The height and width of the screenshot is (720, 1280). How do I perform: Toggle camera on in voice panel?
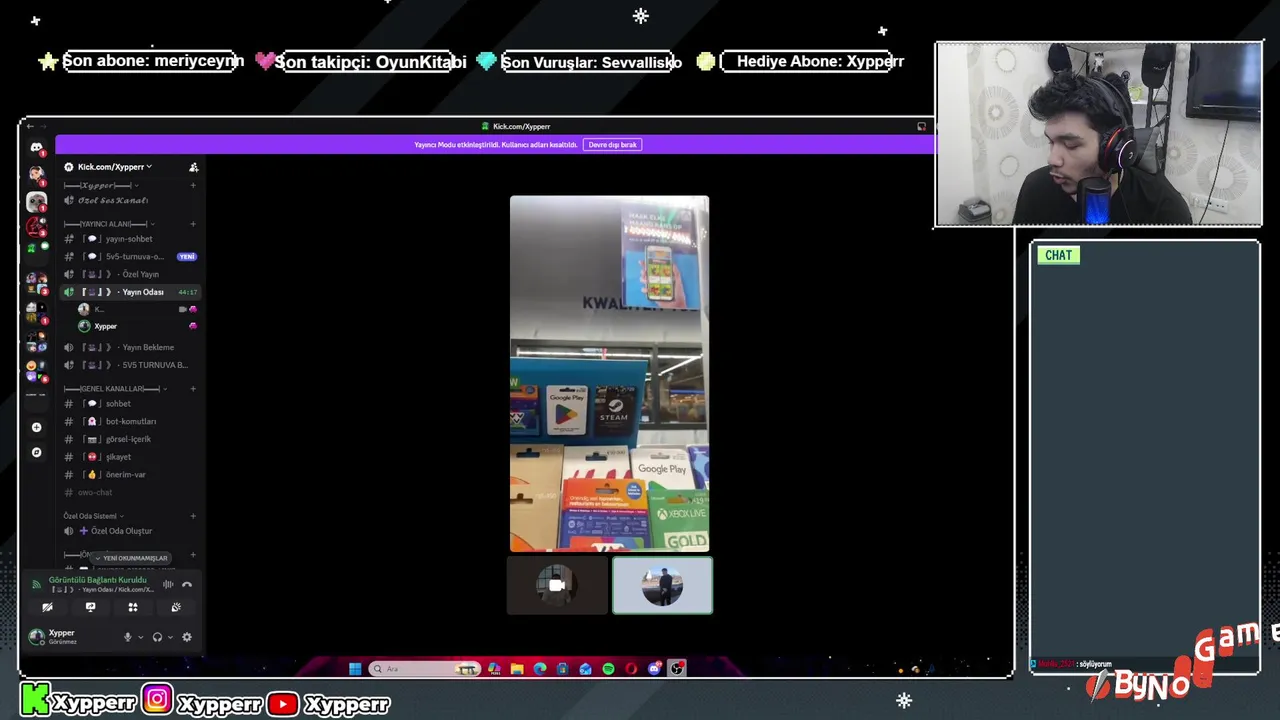(x=47, y=607)
